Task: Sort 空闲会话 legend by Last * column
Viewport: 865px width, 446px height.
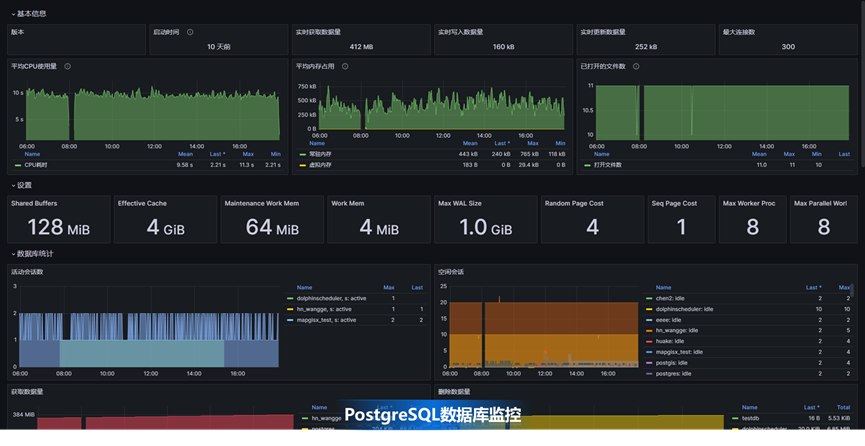Action: pyautogui.click(x=814, y=288)
